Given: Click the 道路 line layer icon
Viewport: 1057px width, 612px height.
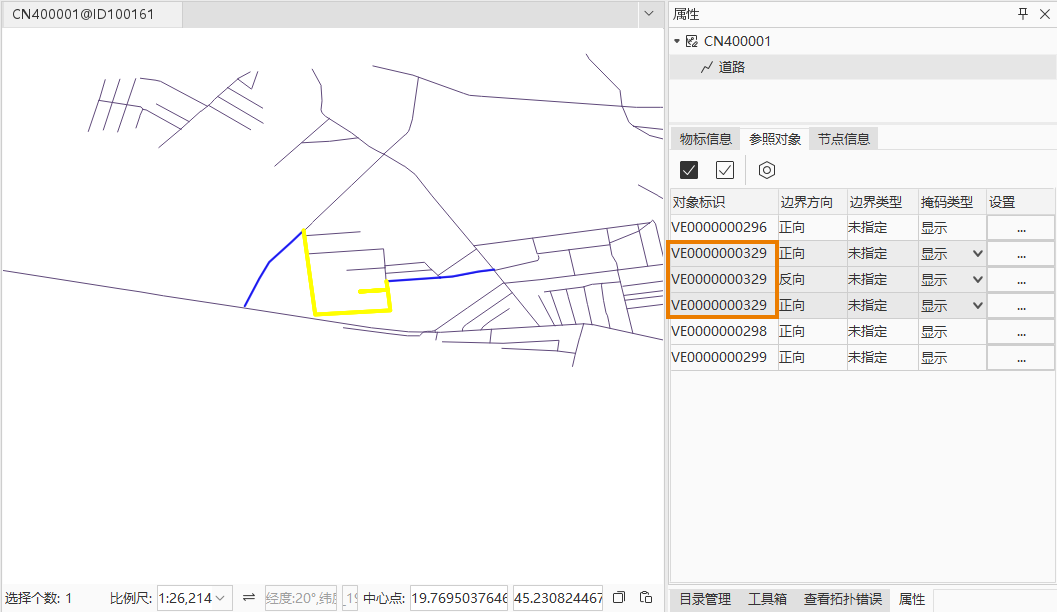Looking at the screenshot, I should [706, 68].
